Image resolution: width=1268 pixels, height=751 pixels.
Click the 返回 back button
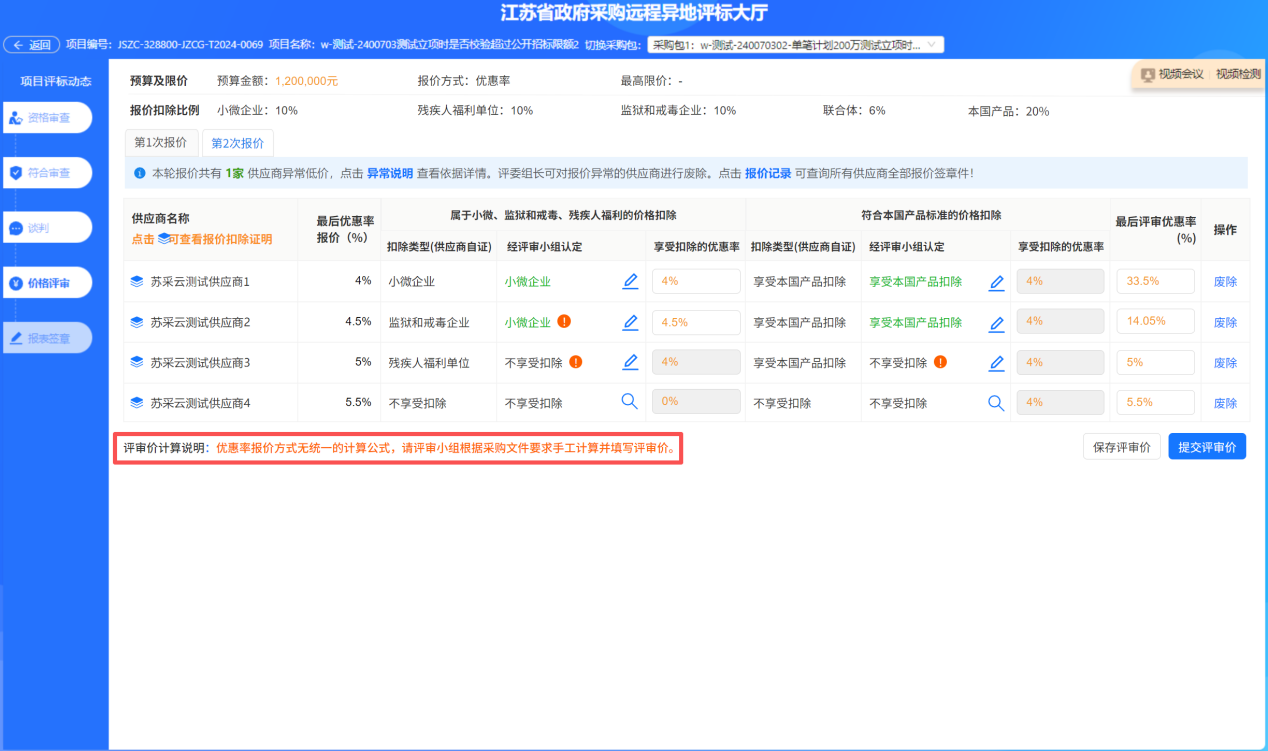[x=32, y=45]
